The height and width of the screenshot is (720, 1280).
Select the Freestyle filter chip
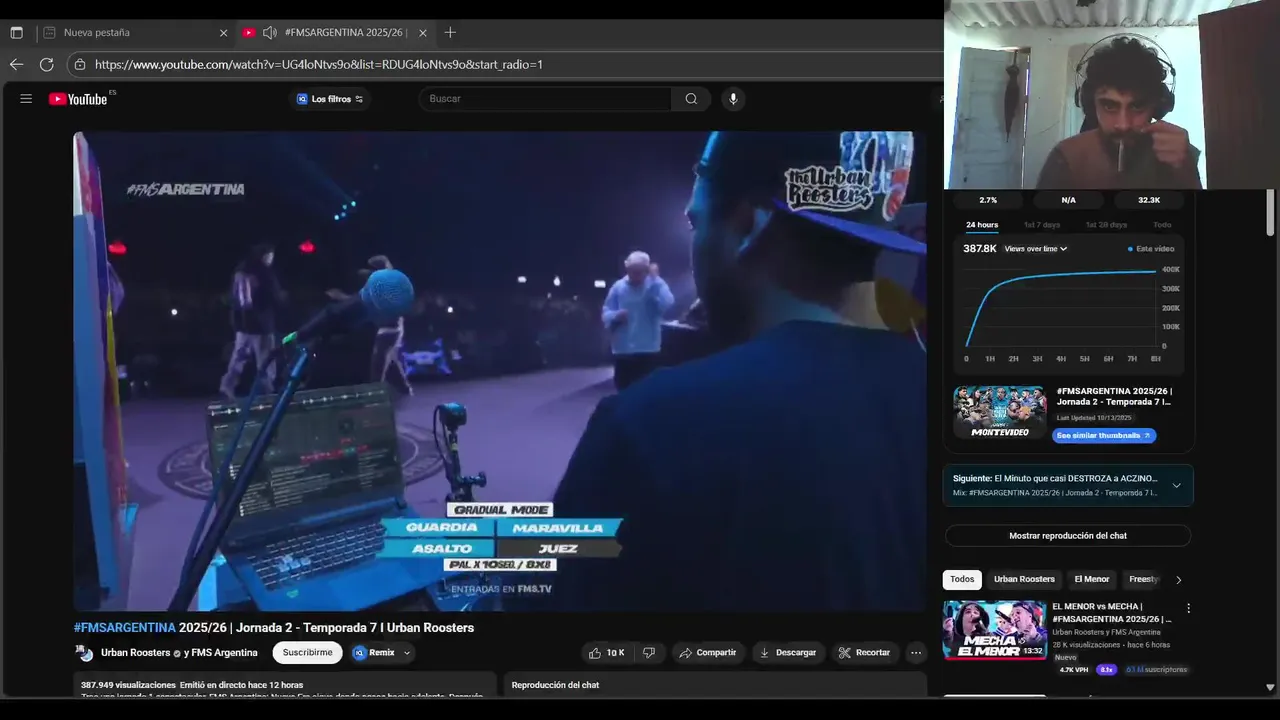(1143, 580)
